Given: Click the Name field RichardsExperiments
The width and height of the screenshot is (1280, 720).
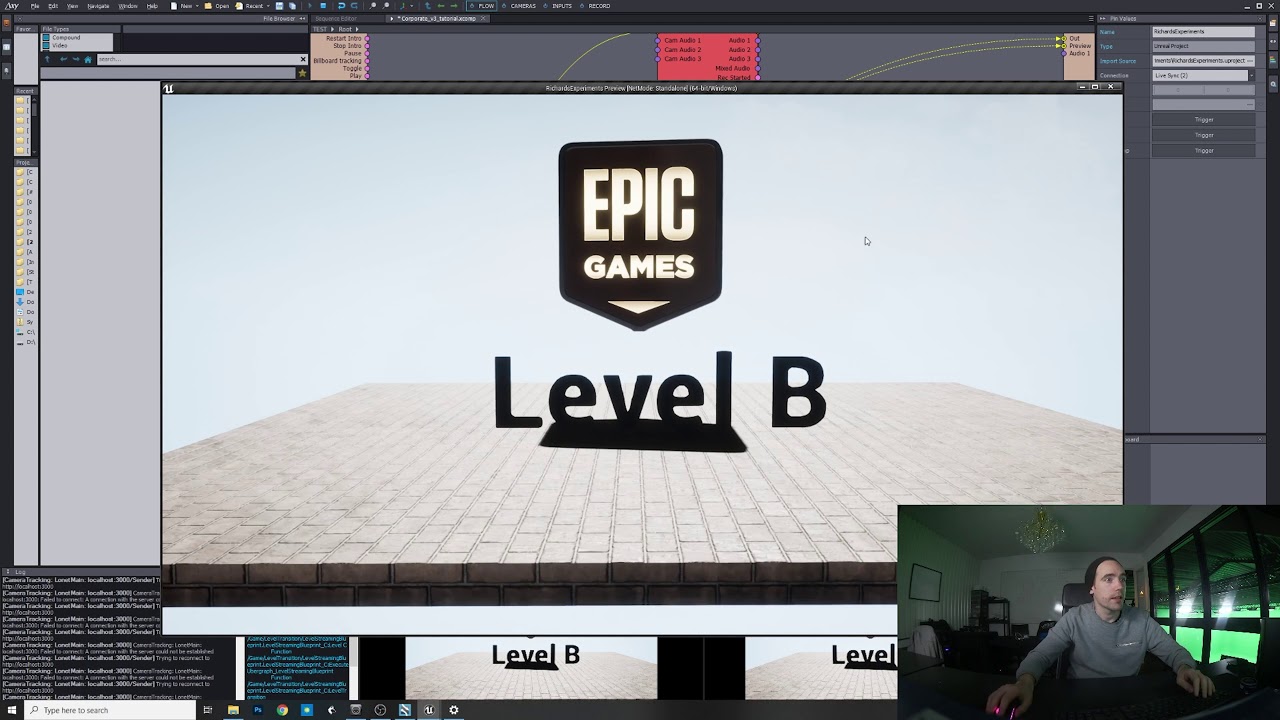Looking at the screenshot, I should coord(1204,31).
